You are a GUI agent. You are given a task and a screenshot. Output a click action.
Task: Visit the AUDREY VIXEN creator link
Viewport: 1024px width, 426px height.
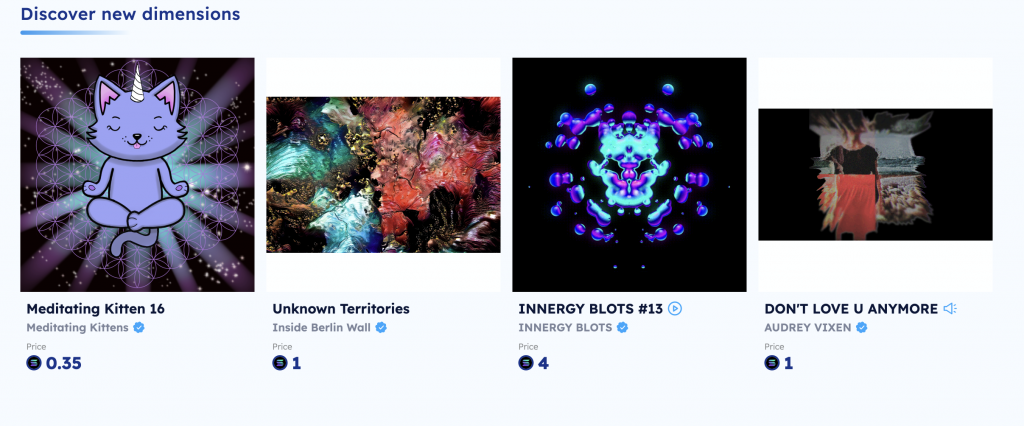click(808, 327)
